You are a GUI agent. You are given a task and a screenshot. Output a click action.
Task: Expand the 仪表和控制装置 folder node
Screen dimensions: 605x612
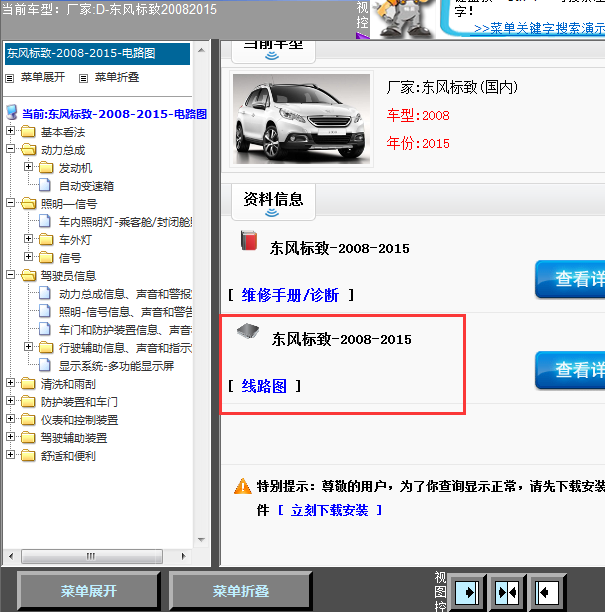coord(11,419)
